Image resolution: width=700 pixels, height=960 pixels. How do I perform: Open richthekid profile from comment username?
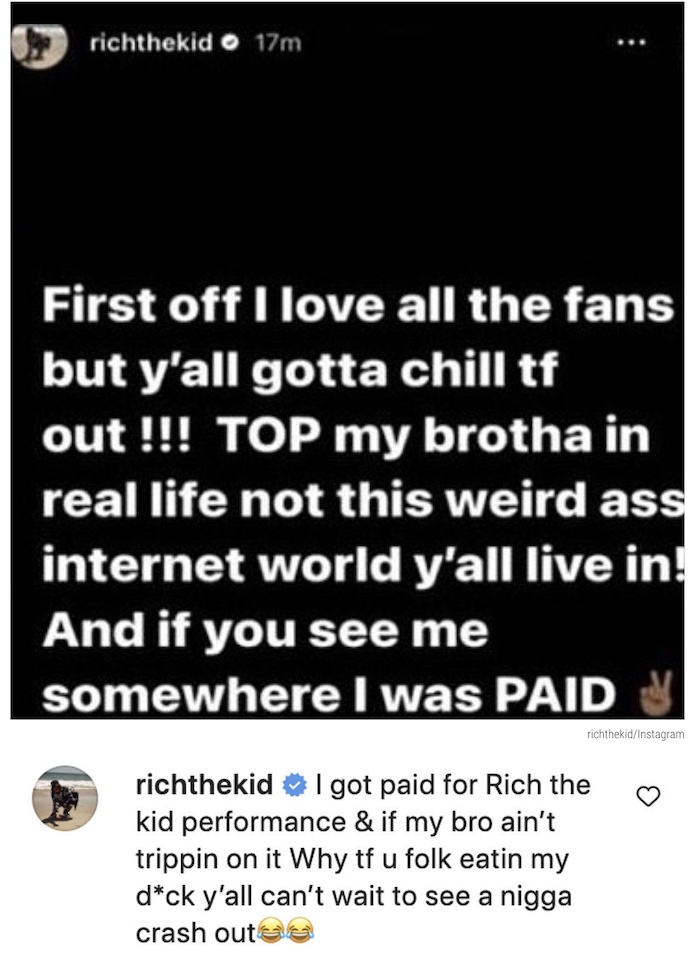[205, 785]
